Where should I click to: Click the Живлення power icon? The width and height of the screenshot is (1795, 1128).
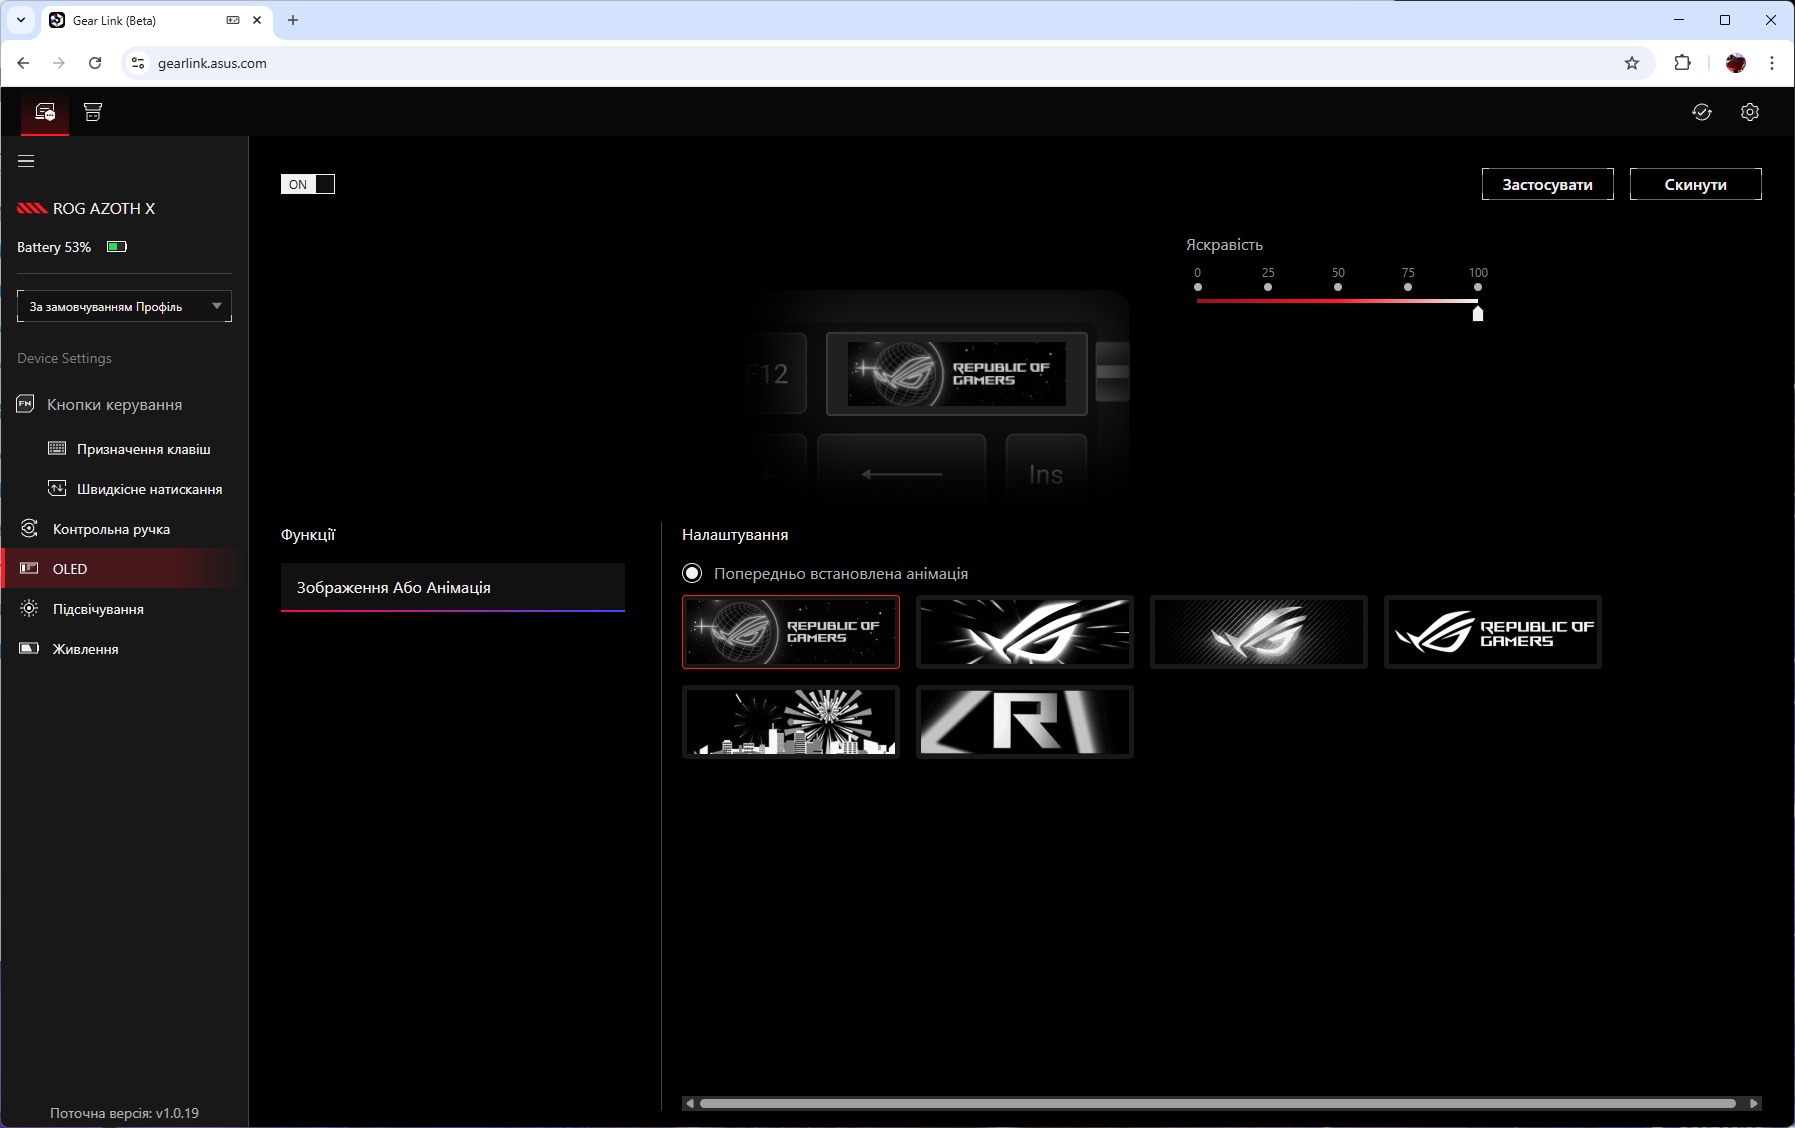(30, 649)
